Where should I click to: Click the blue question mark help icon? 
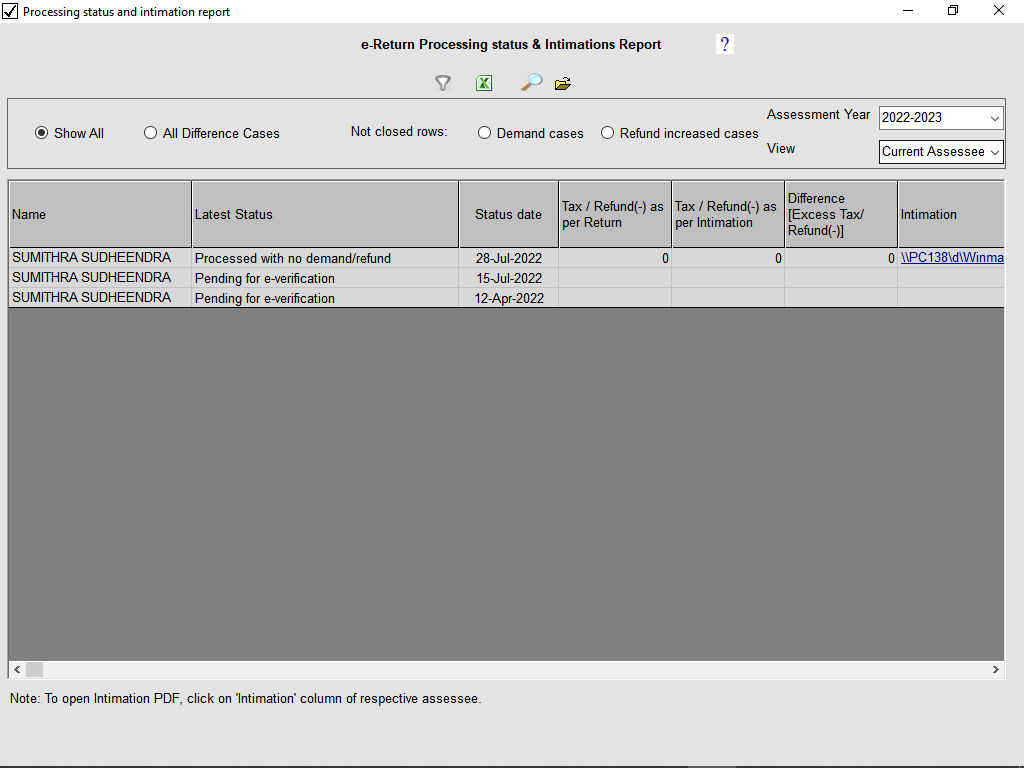point(725,44)
